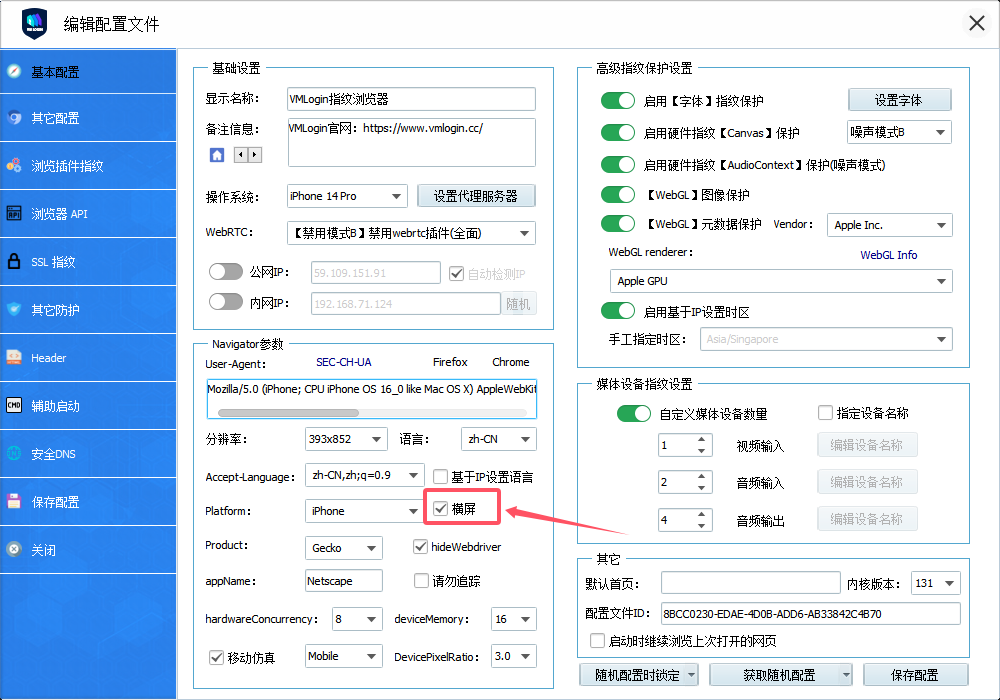Close the 编辑配置文件 dialog window
The width and height of the screenshot is (1000, 700).
[976, 24]
